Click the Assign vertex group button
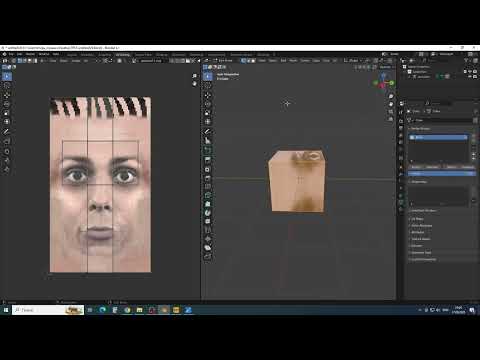480x360 pixels. pyautogui.click(x=416, y=167)
